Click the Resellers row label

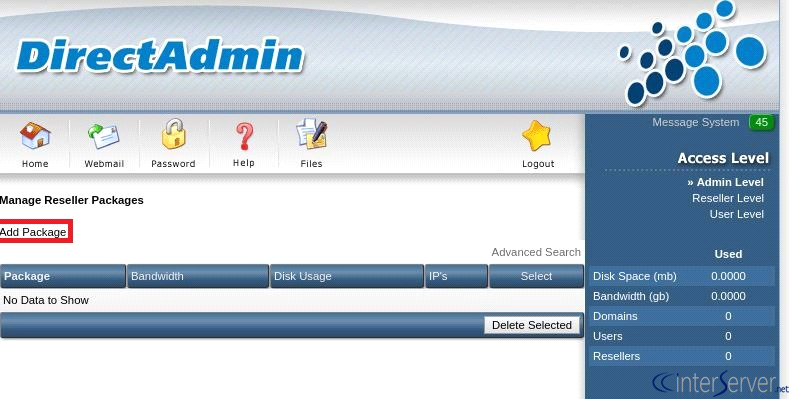pos(616,356)
